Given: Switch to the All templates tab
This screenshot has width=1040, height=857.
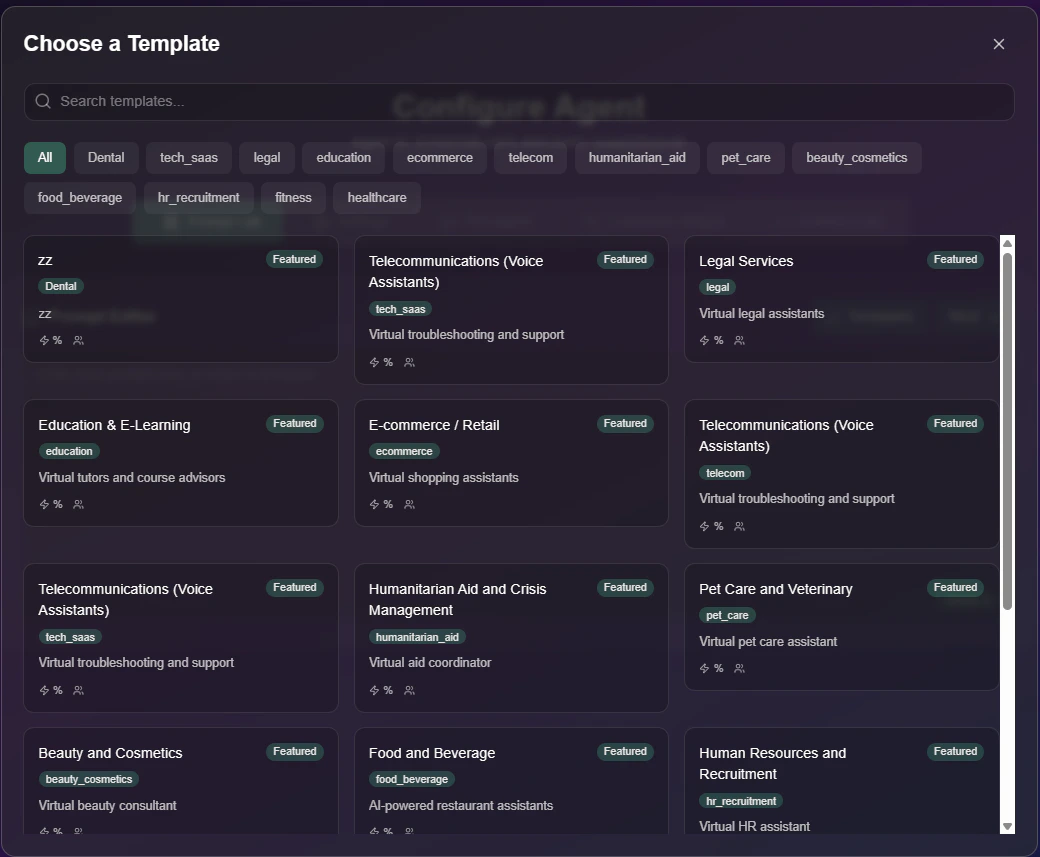Looking at the screenshot, I should (45, 157).
